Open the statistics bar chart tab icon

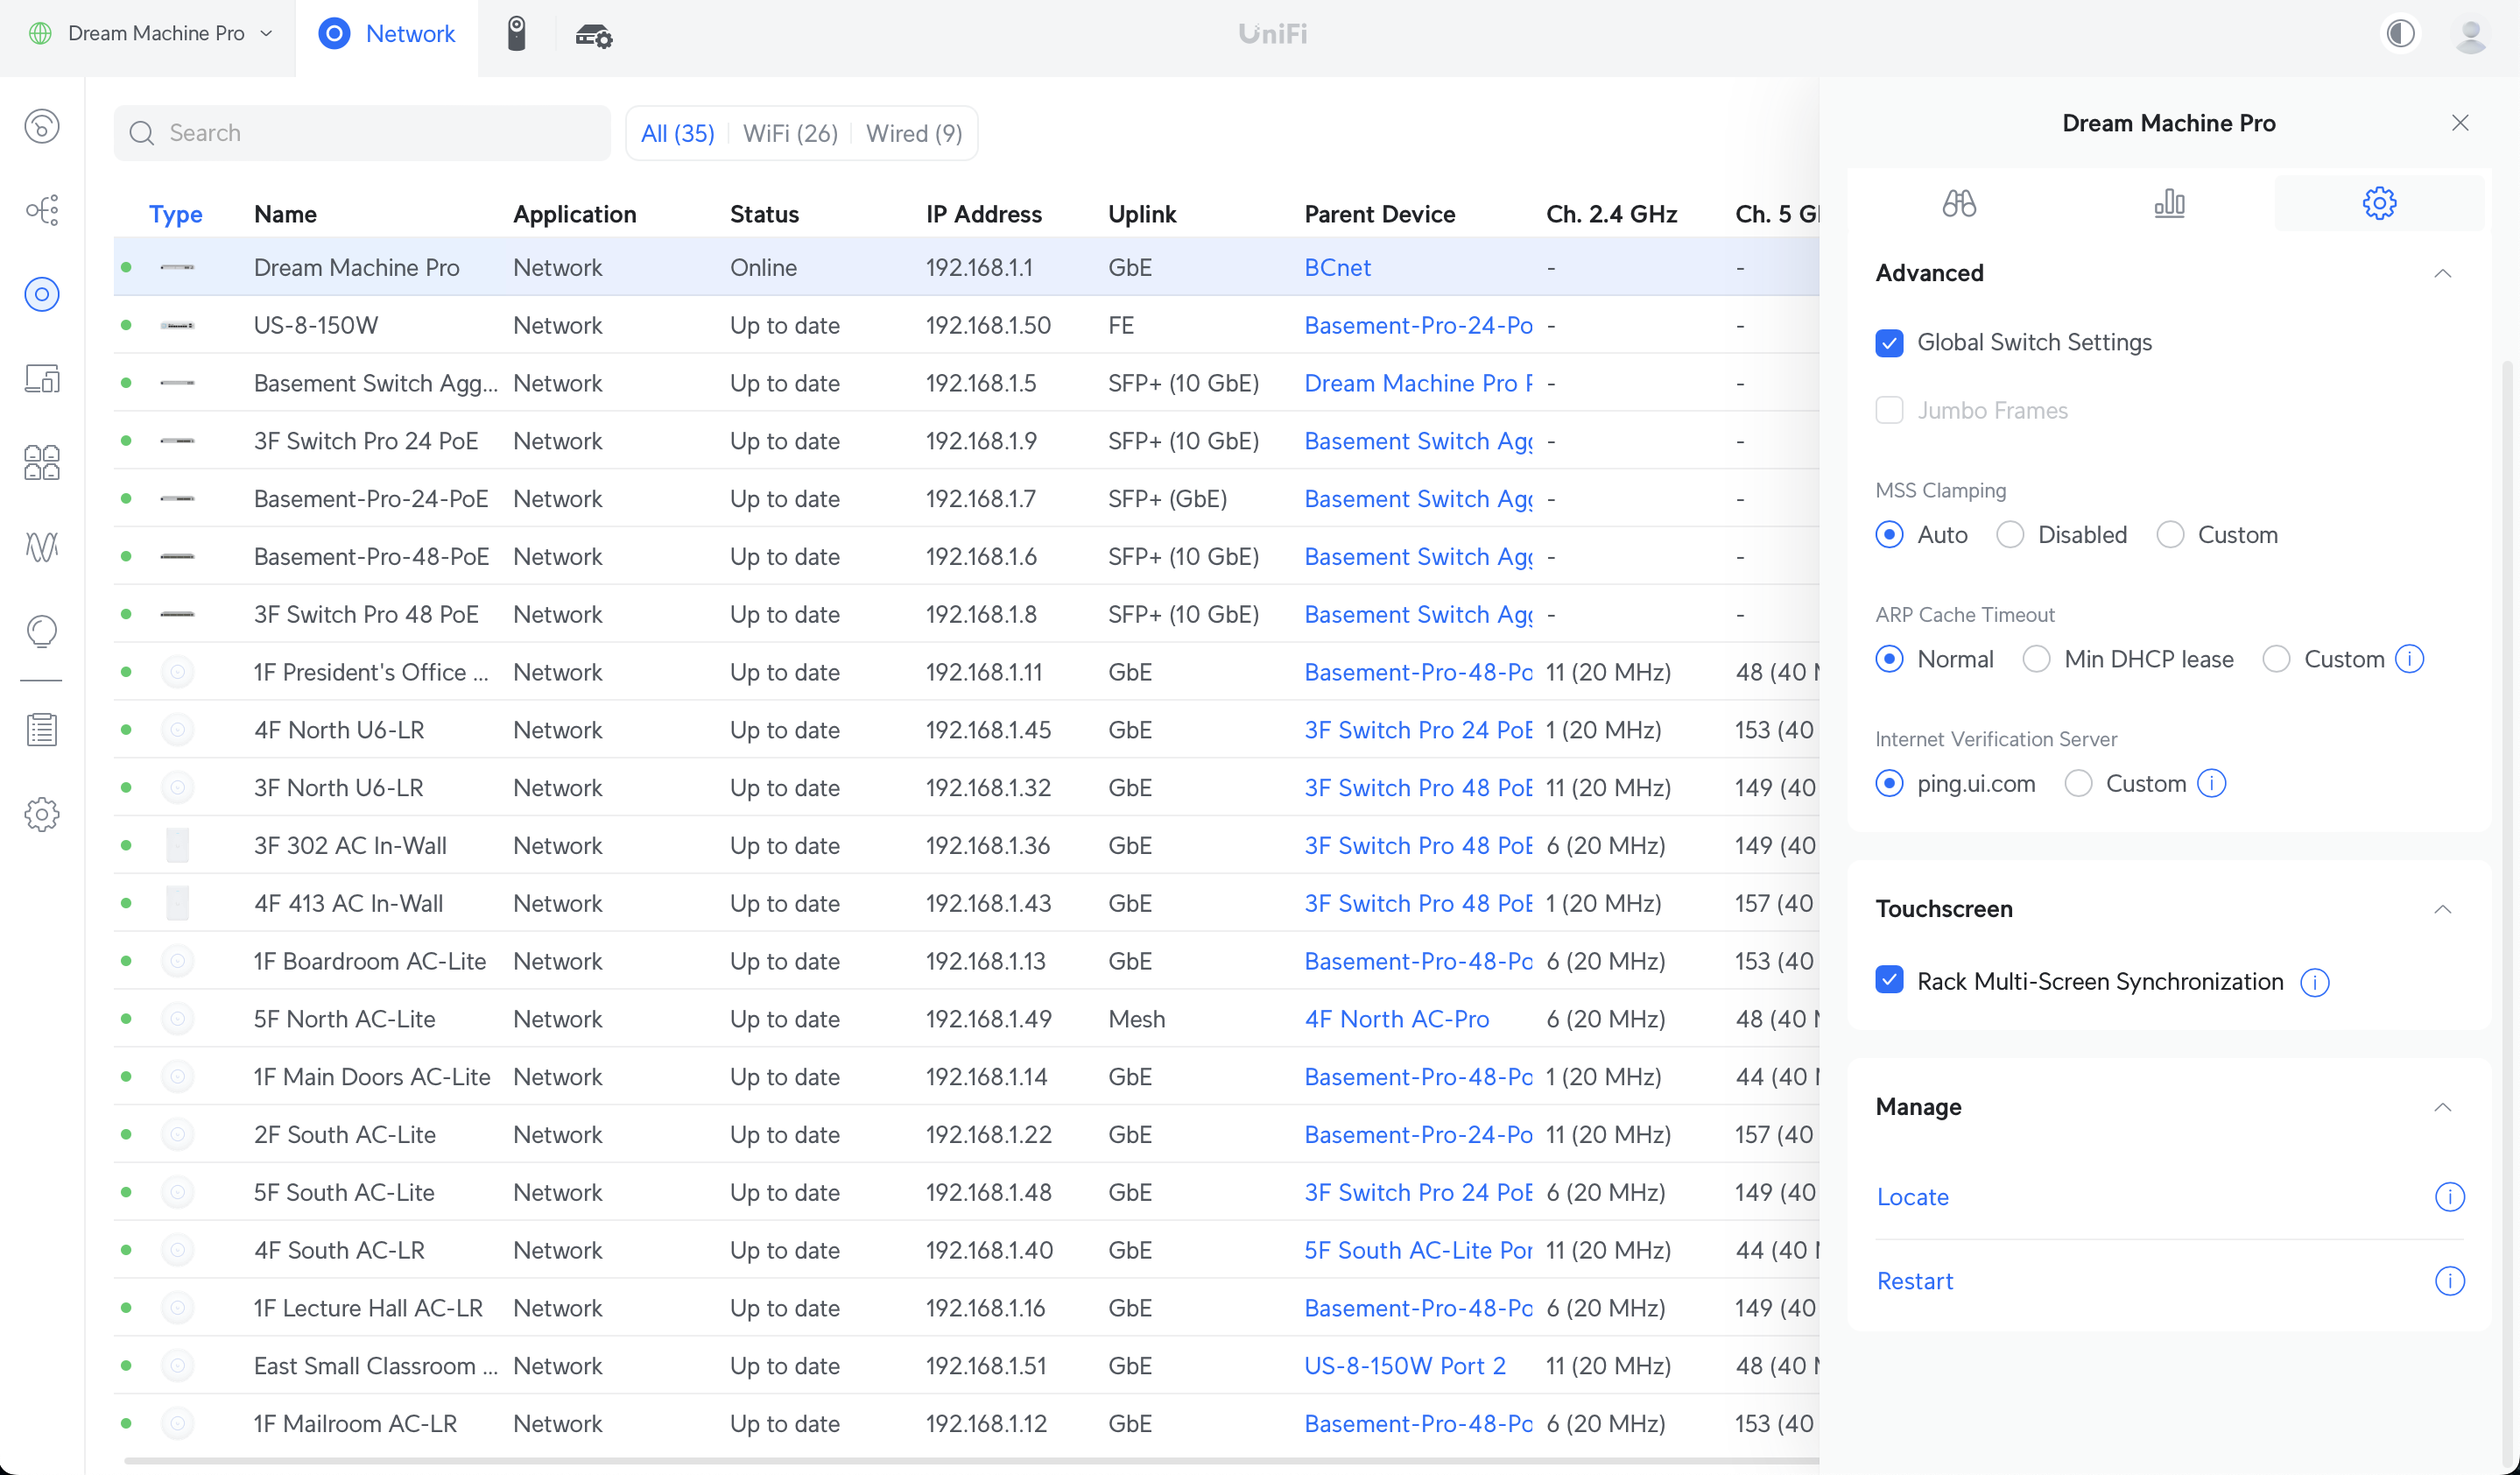pyautogui.click(x=2168, y=203)
